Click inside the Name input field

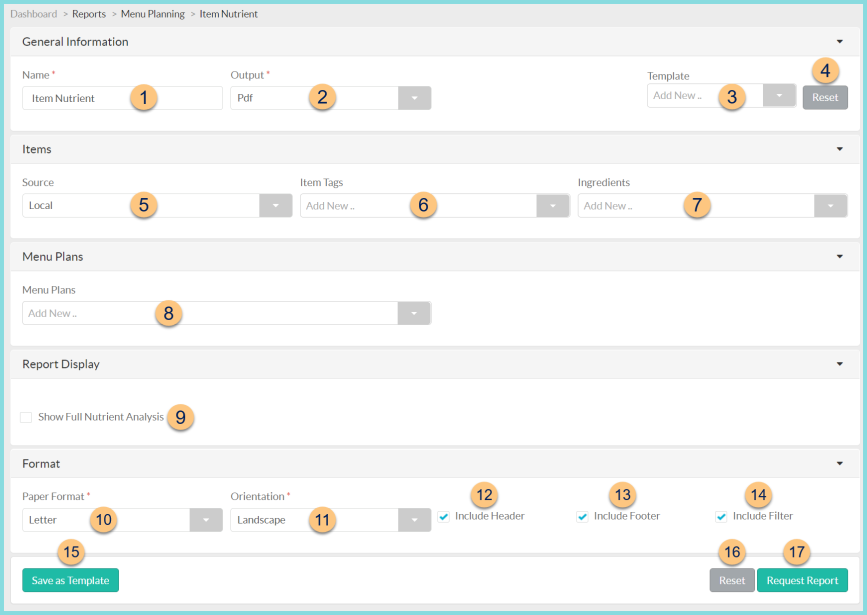[100, 97]
